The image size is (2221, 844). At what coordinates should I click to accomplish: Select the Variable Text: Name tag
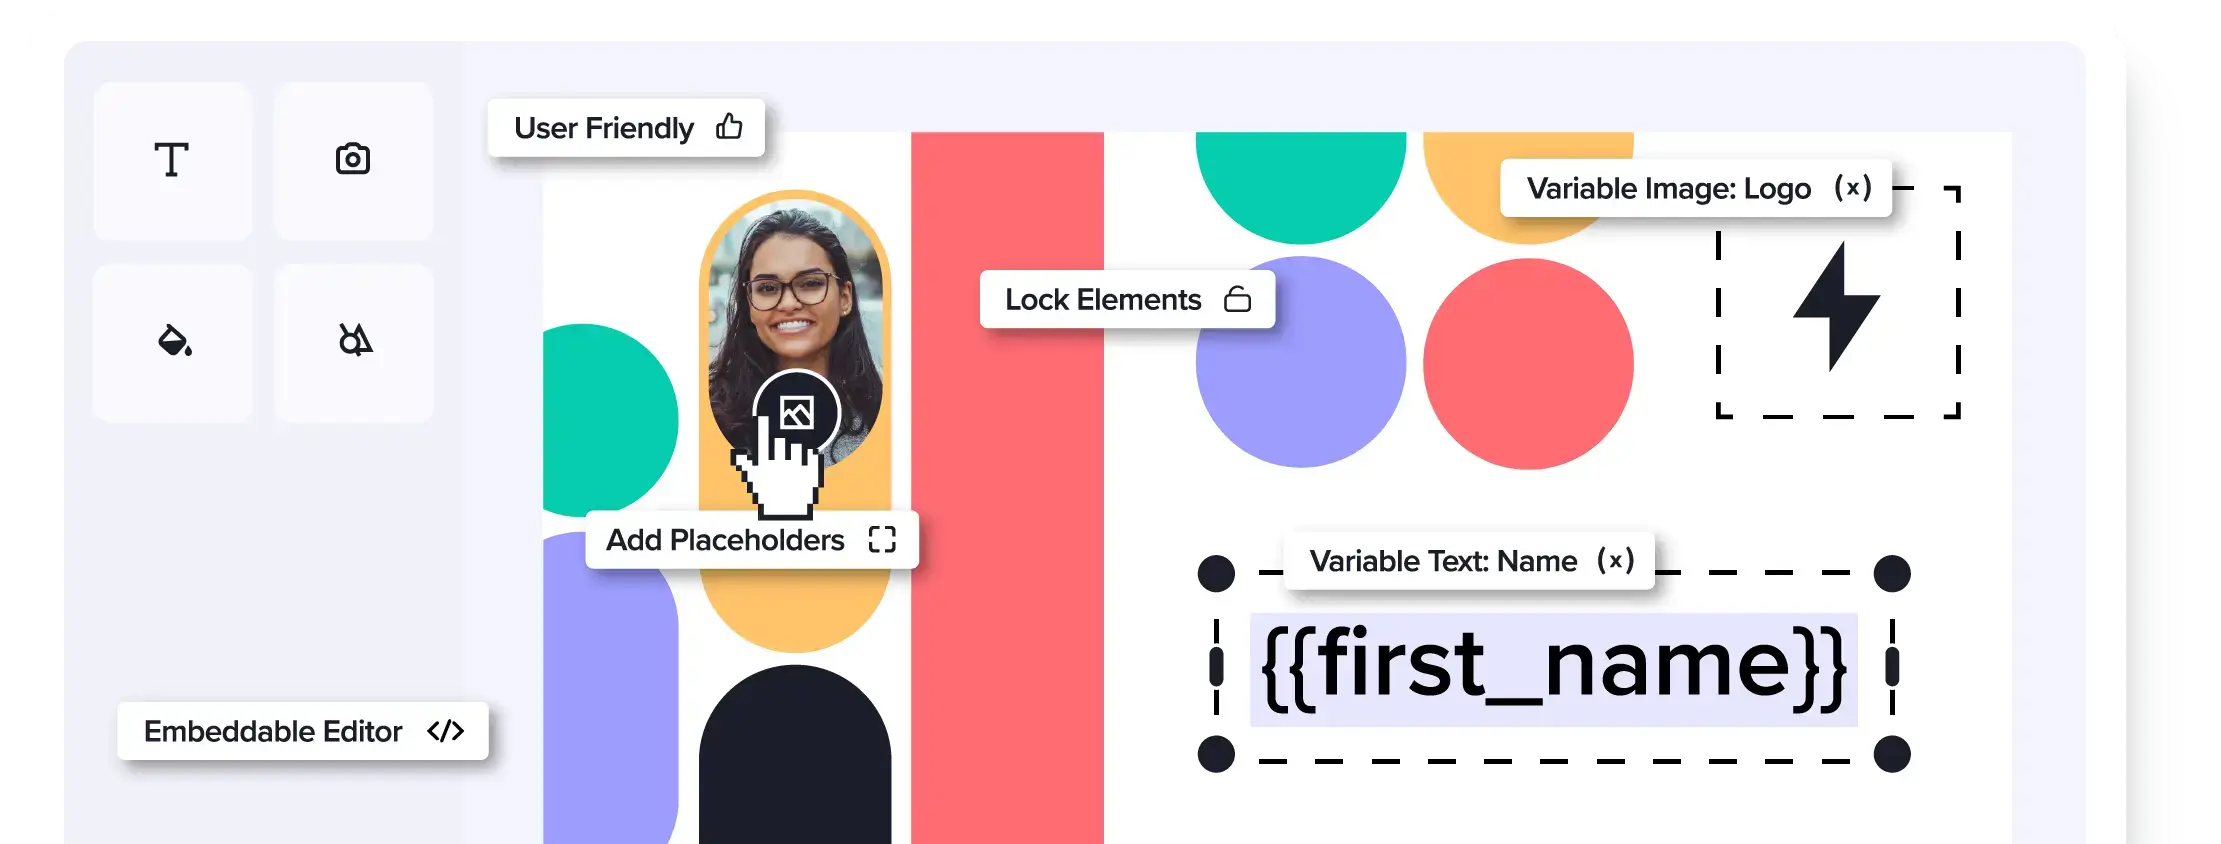(1443, 561)
